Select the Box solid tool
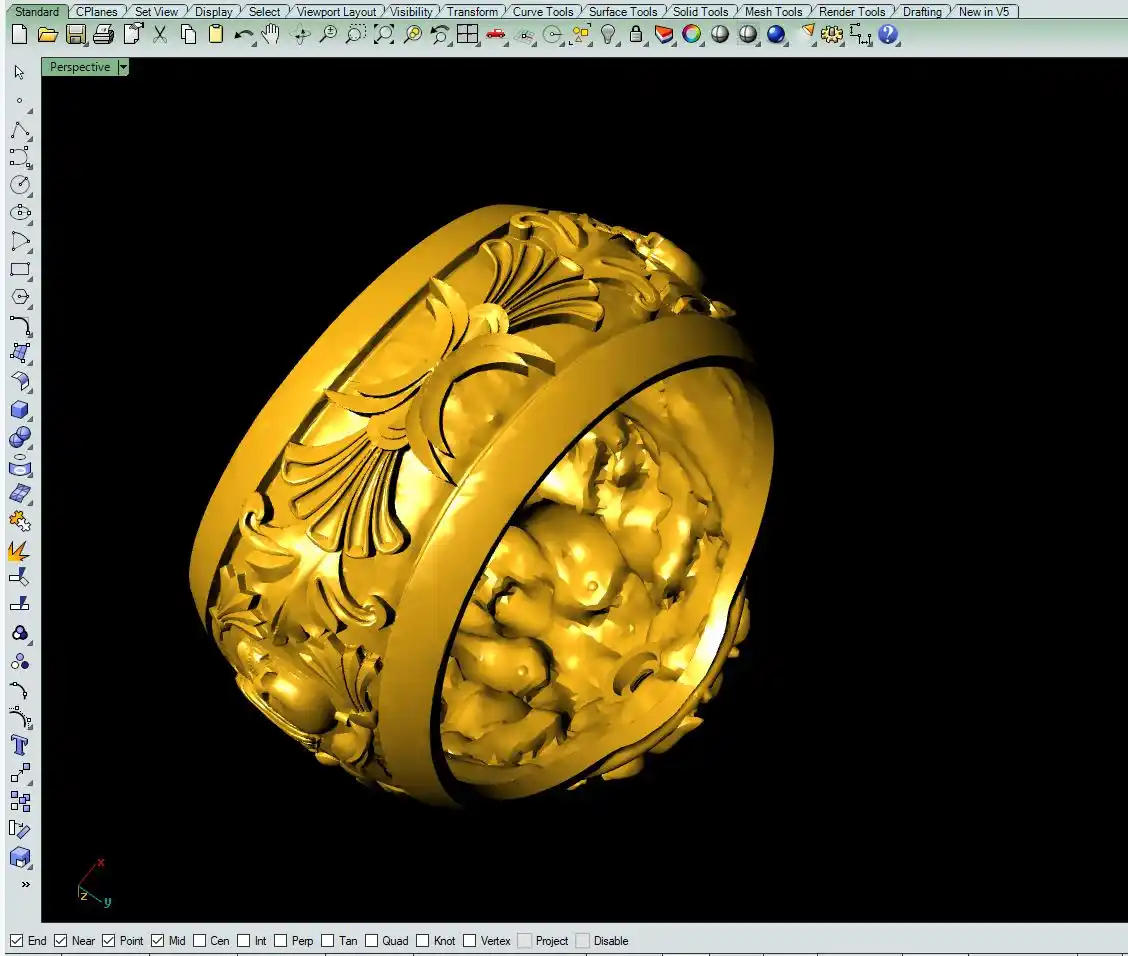Screen dimensions: 1128x956 click(x=20, y=409)
